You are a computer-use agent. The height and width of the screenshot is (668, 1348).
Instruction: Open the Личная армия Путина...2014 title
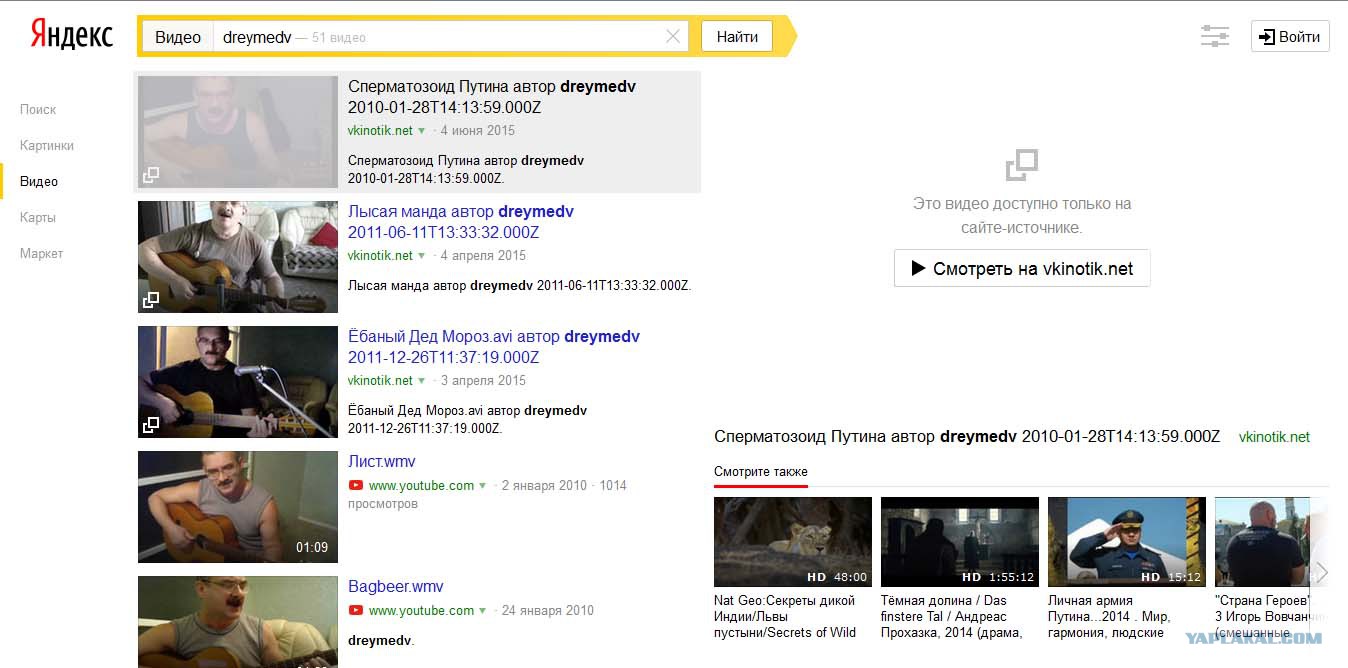[1109, 616]
